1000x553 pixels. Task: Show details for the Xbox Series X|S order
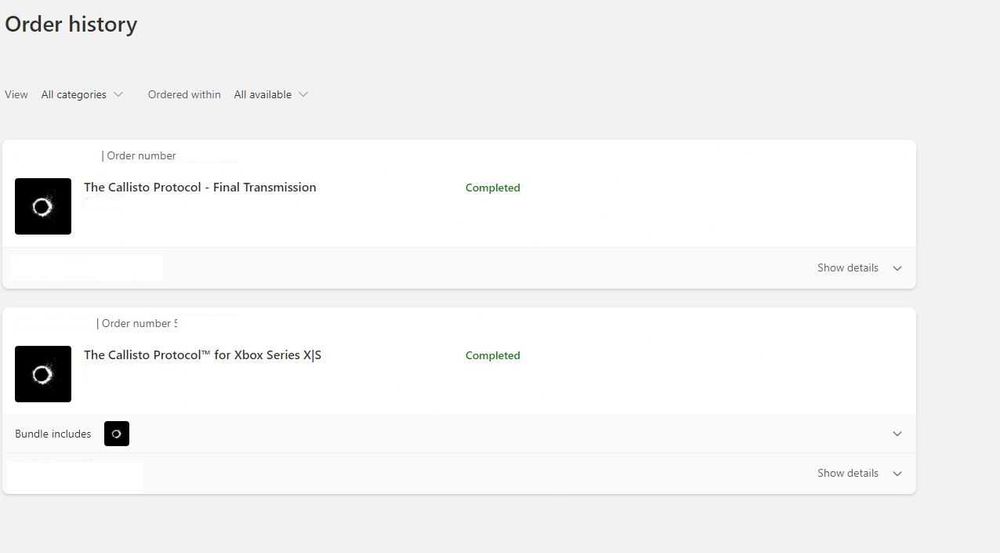848,473
